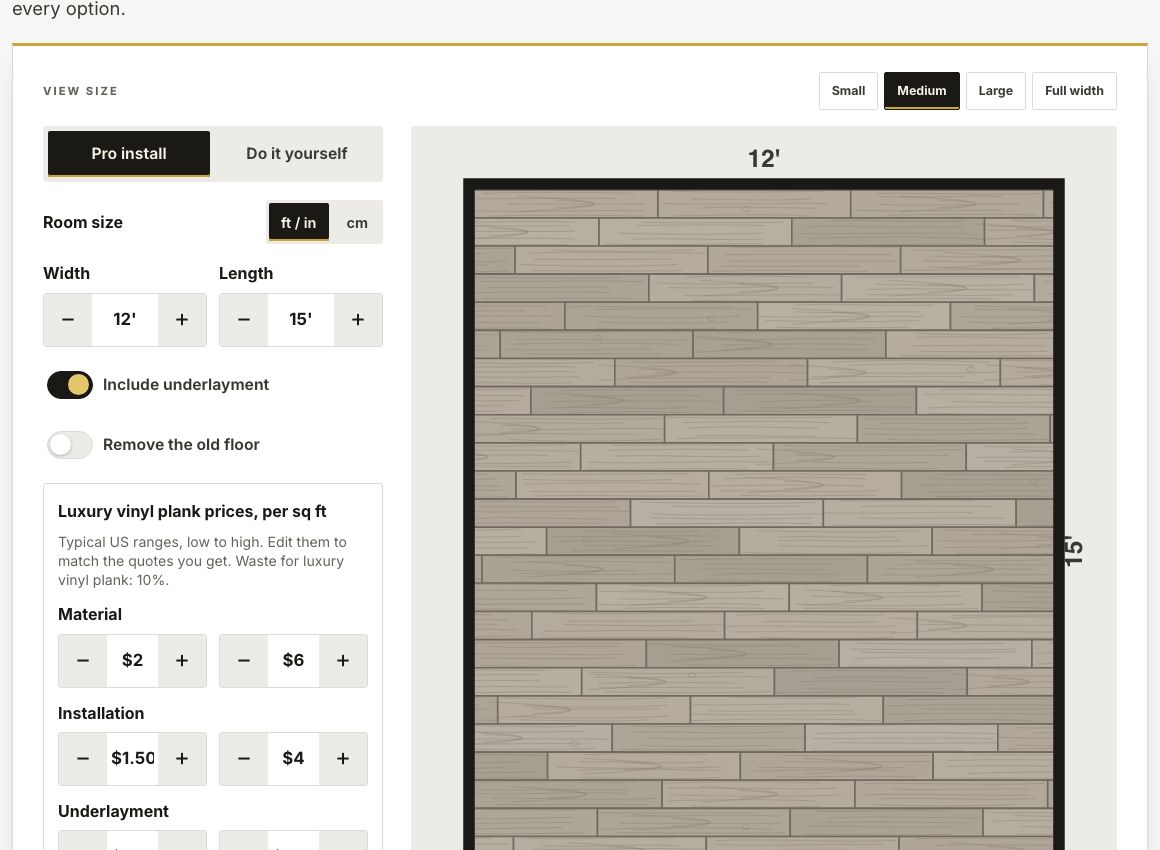The height and width of the screenshot is (850, 1160).
Task: Edit the Material high price $6
Action: click(293, 661)
